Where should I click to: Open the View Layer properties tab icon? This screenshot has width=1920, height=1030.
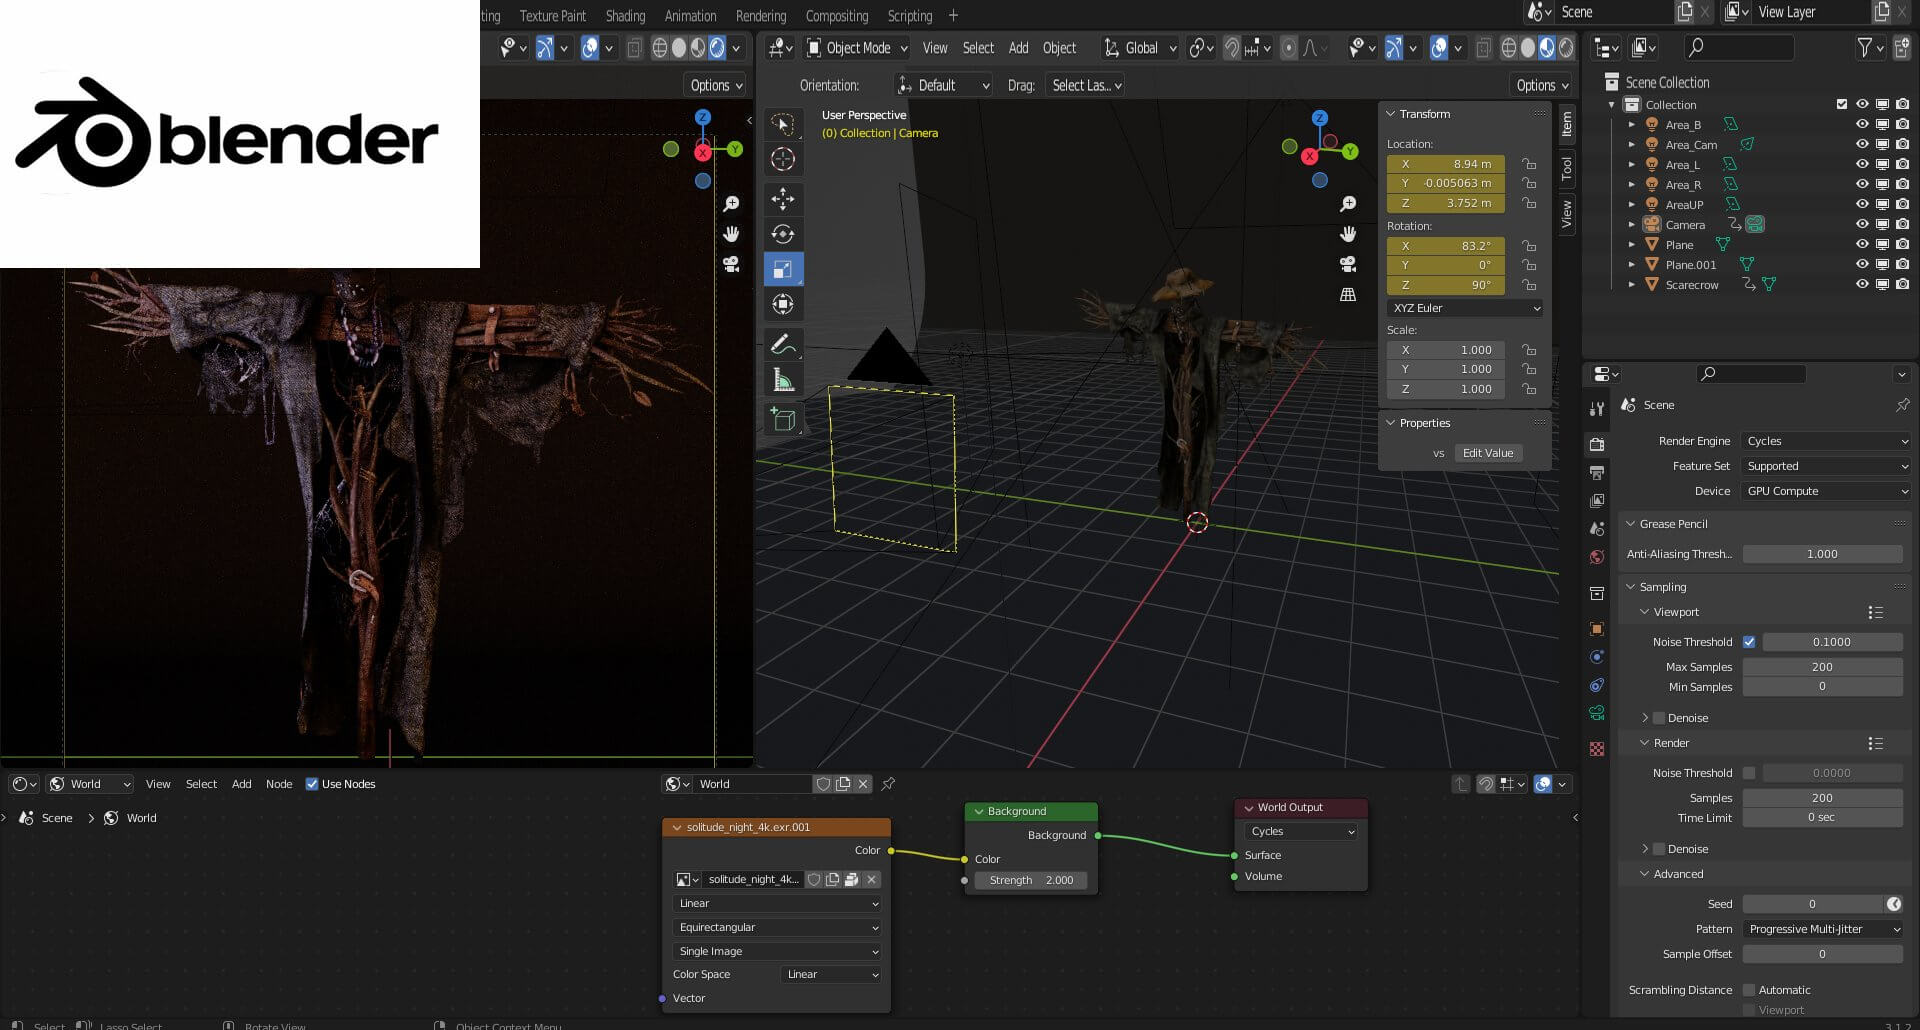click(1597, 500)
